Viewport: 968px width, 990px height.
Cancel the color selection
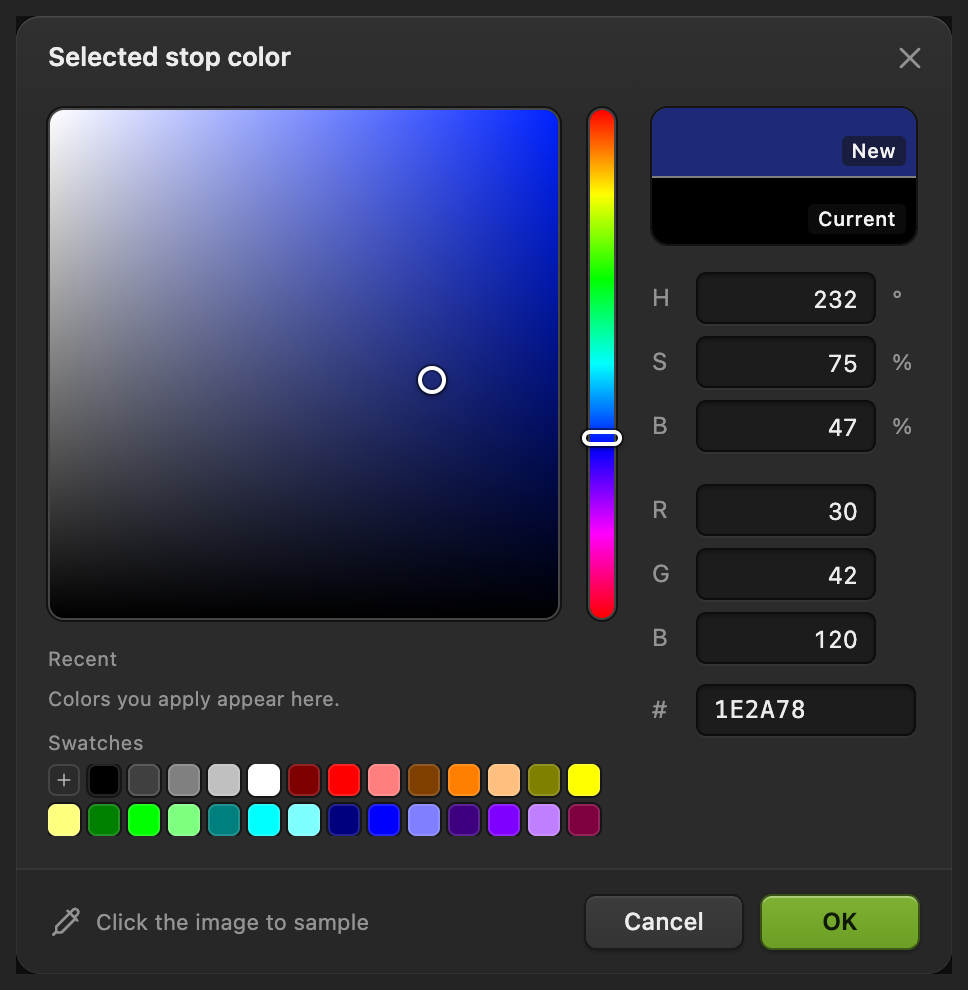point(664,922)
